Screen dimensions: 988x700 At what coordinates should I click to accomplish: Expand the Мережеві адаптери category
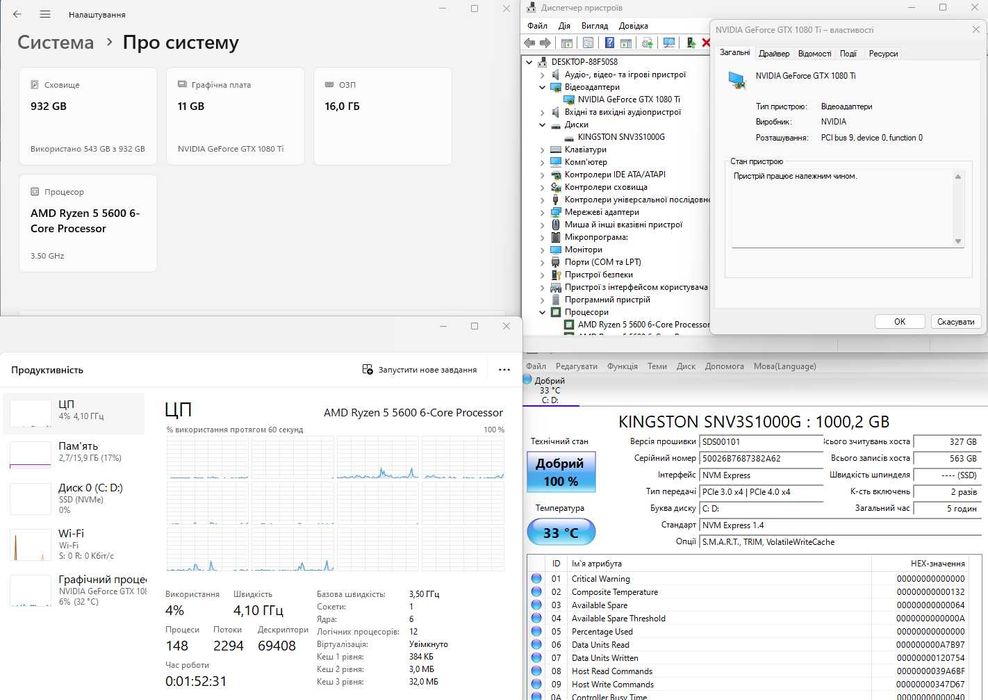pos(542,212)
